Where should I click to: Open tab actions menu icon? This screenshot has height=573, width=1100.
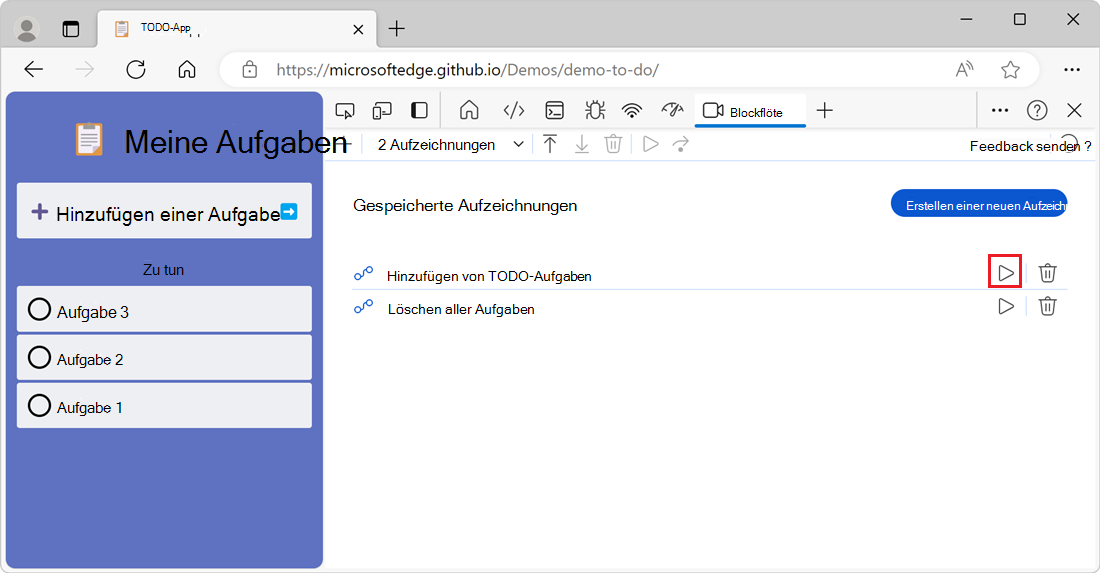[71, 29]
